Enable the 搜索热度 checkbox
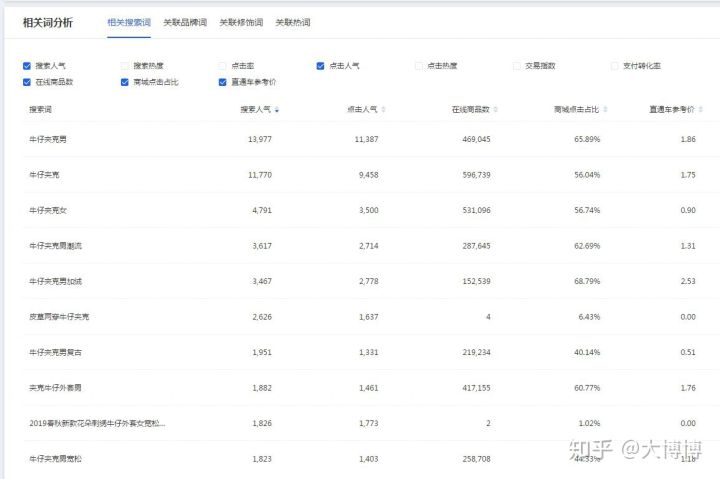 [125, 66]
